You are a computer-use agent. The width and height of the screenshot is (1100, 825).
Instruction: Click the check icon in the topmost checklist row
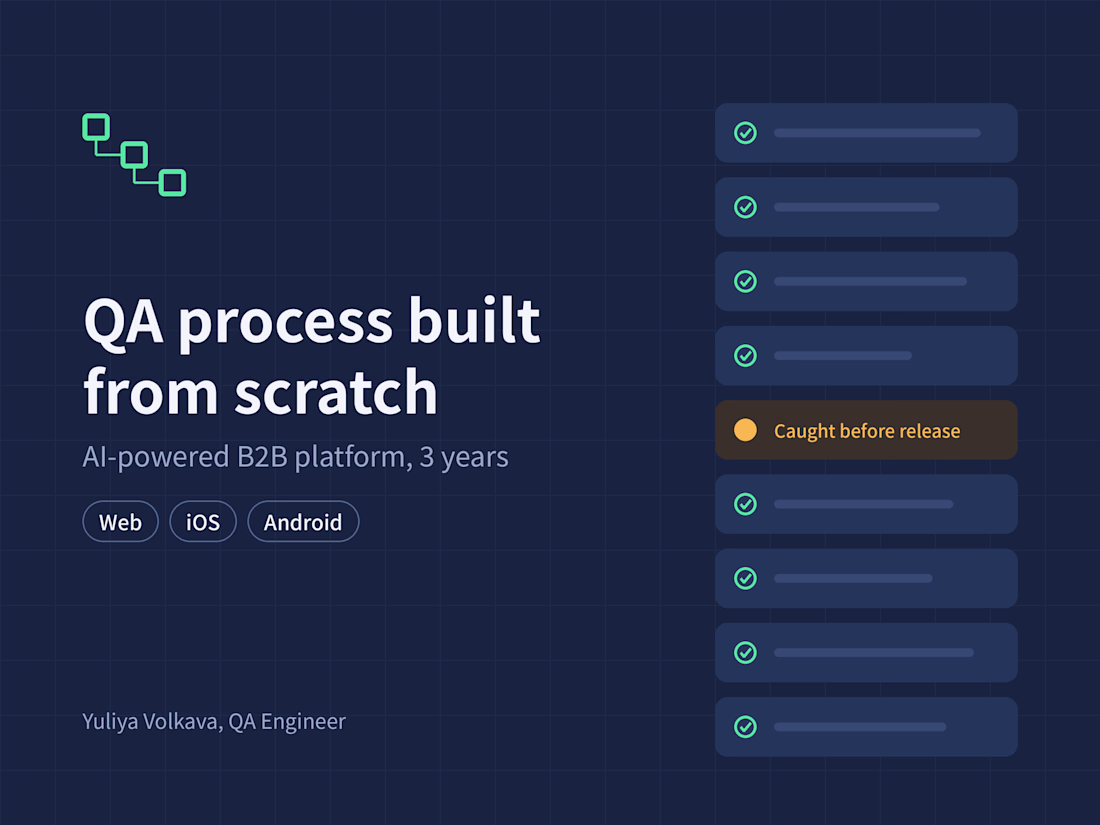[x=745, y=133]
